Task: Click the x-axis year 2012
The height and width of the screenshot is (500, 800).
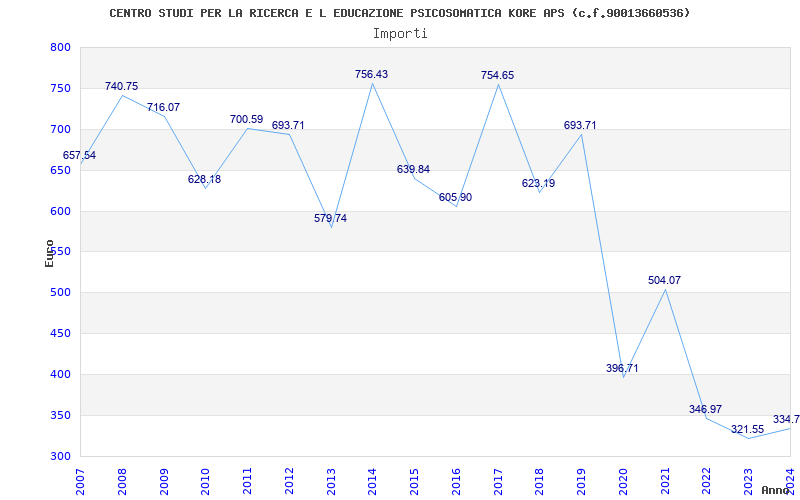Action: point(289,481)
